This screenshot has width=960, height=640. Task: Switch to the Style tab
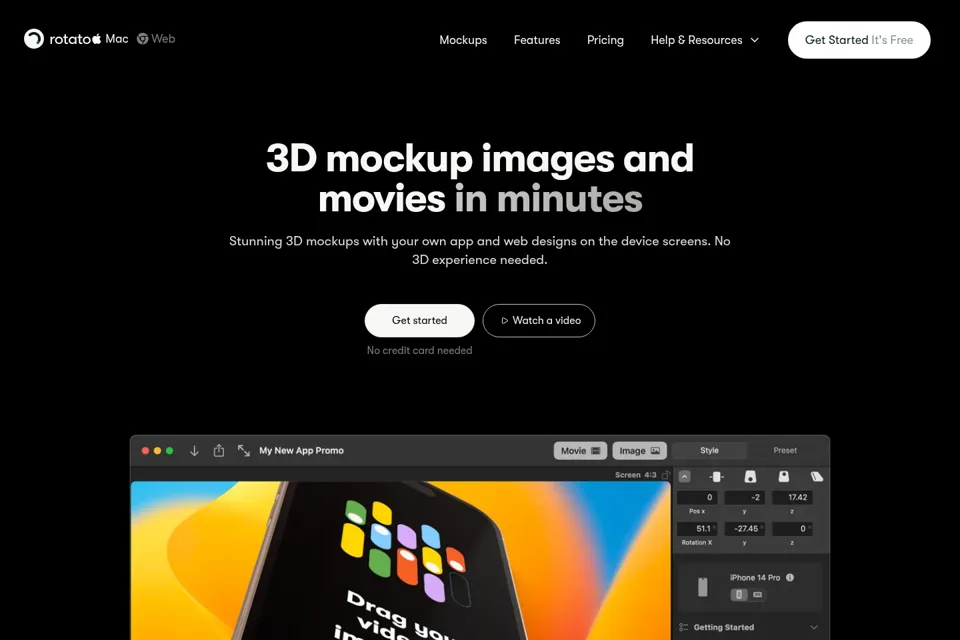(x=710, y=450)
